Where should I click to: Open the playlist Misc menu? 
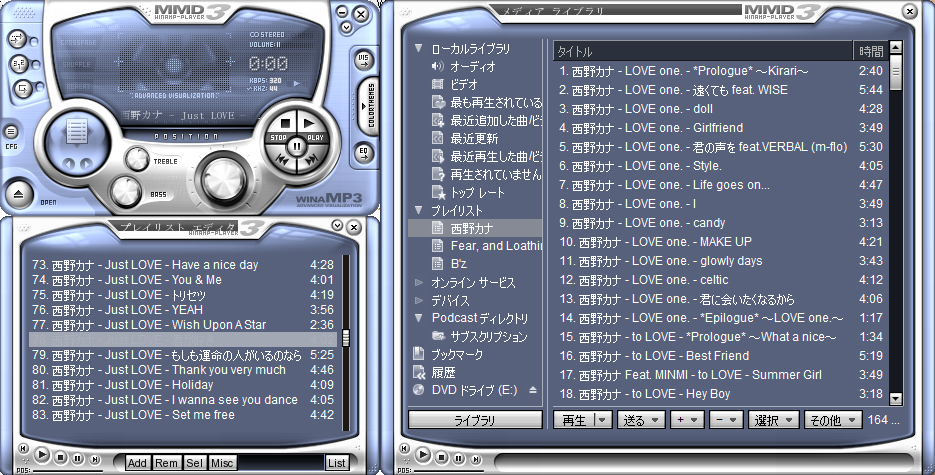point(222,462)
